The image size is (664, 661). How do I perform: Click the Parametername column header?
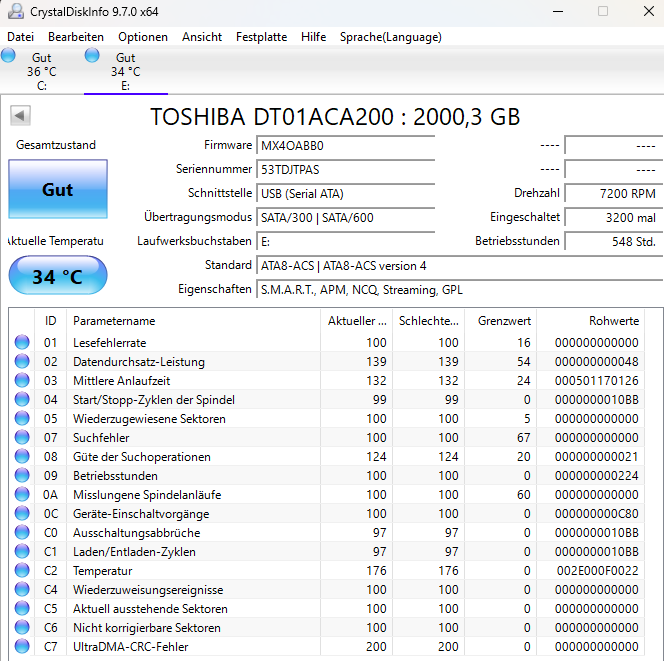click(194, 321)
